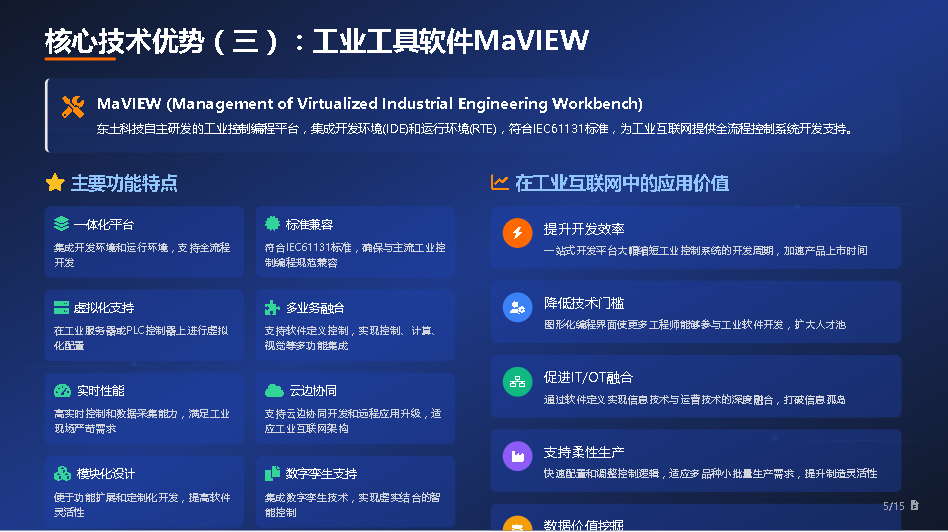This screenshot has height=532, width=948.
Task: Click the description under 虚拟化支持
Action: click(x=141, y=338)
